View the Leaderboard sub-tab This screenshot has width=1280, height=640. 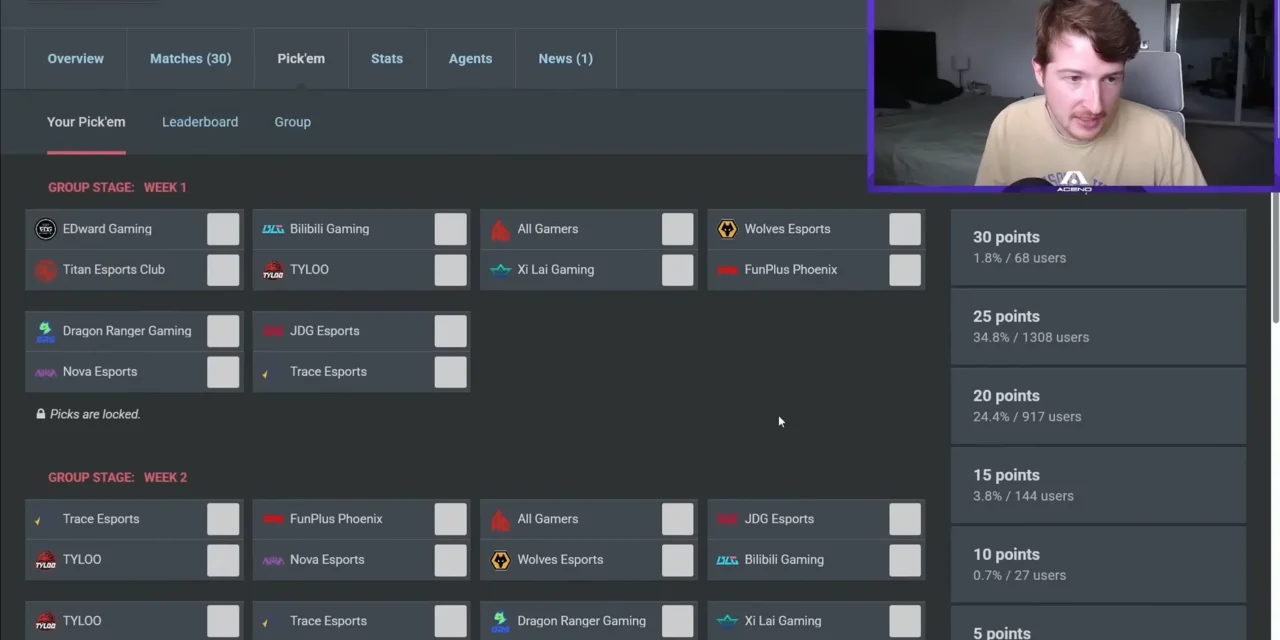tap(200, 122)
